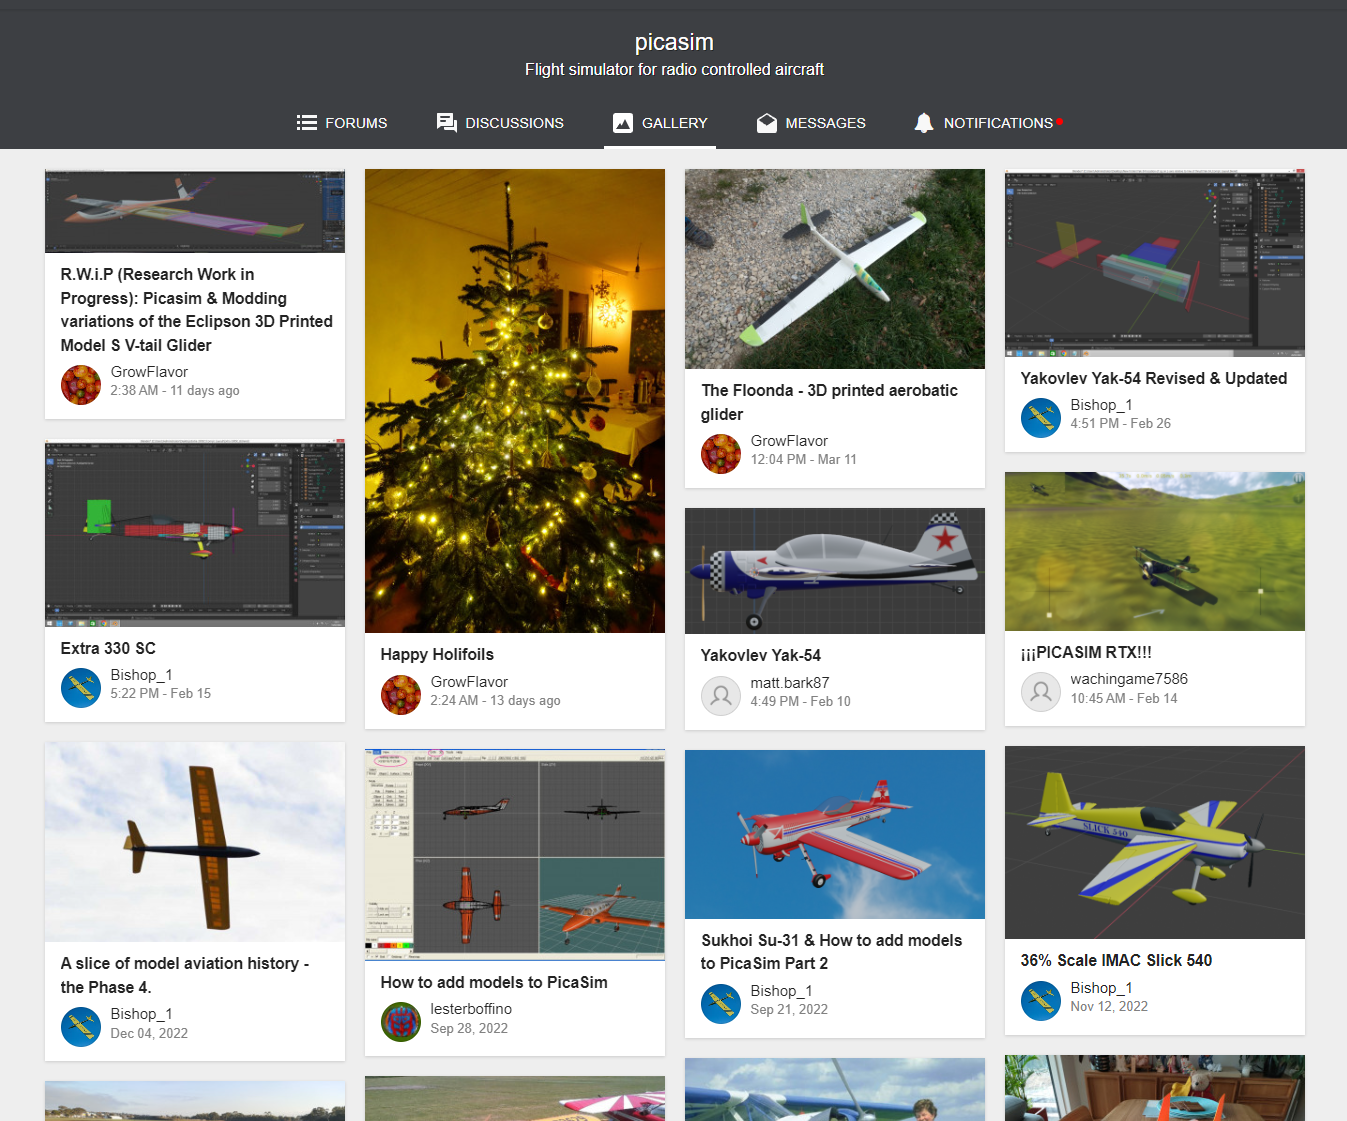Click matt.bark87 default avatar icon
Screen dimensions: 1347x1121
[x=721, y=696]
